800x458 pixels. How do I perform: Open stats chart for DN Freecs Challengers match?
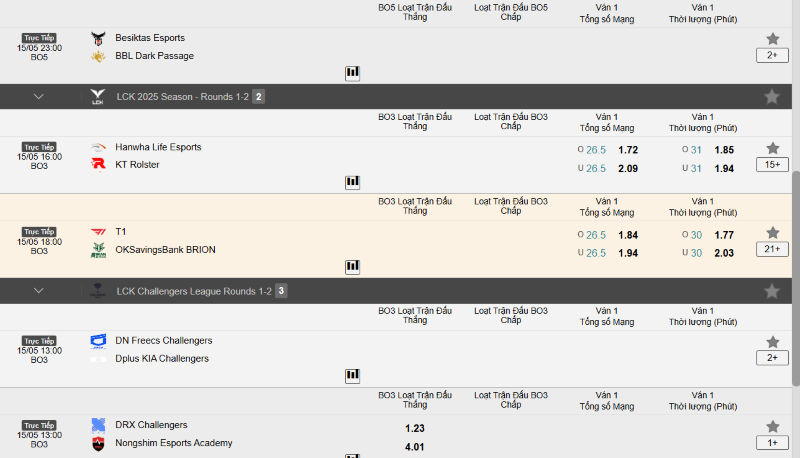point(352,375)
